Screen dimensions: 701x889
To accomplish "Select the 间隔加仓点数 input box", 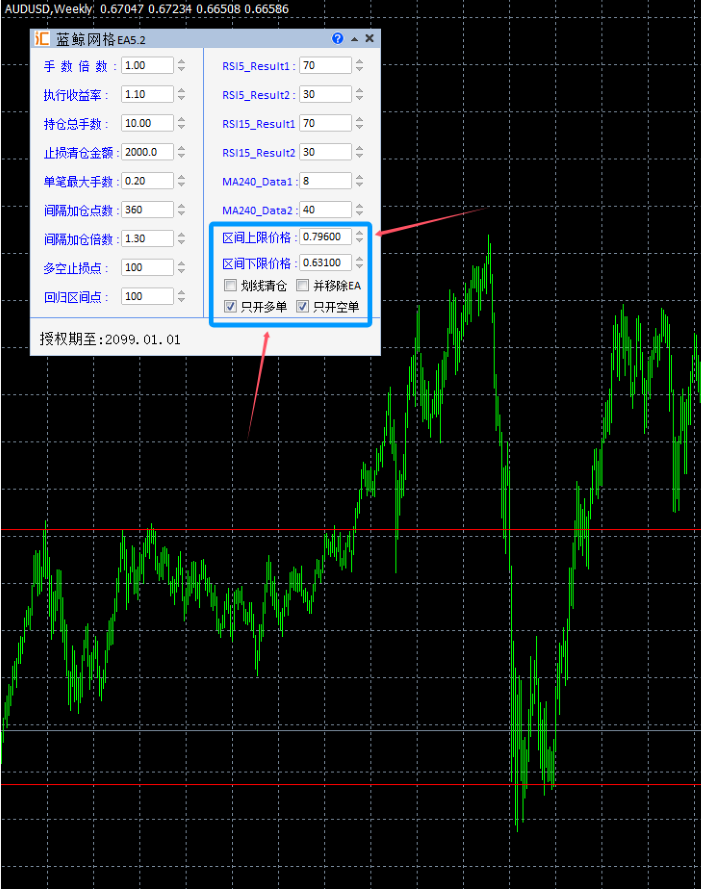I will (x=146, y=210).
